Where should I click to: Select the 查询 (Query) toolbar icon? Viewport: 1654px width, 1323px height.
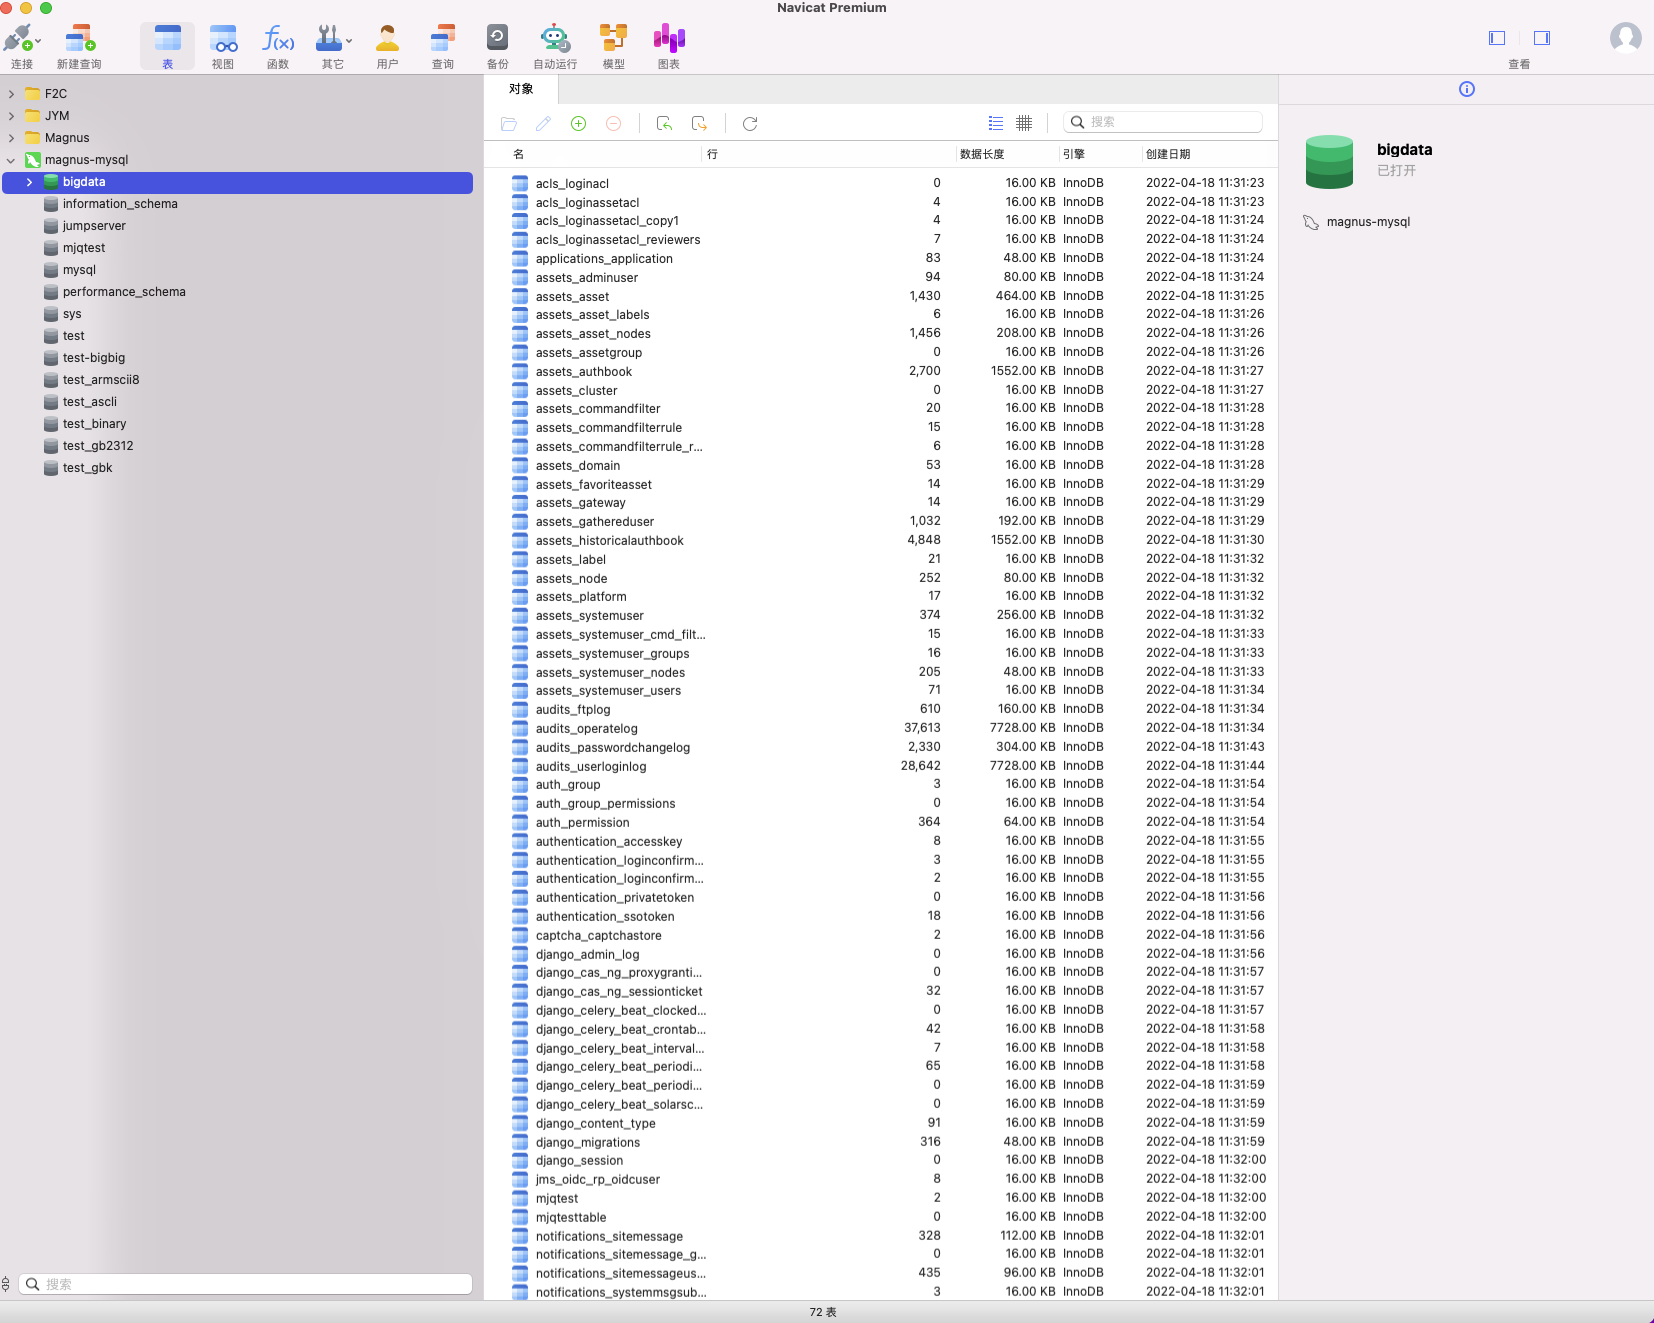442,38
